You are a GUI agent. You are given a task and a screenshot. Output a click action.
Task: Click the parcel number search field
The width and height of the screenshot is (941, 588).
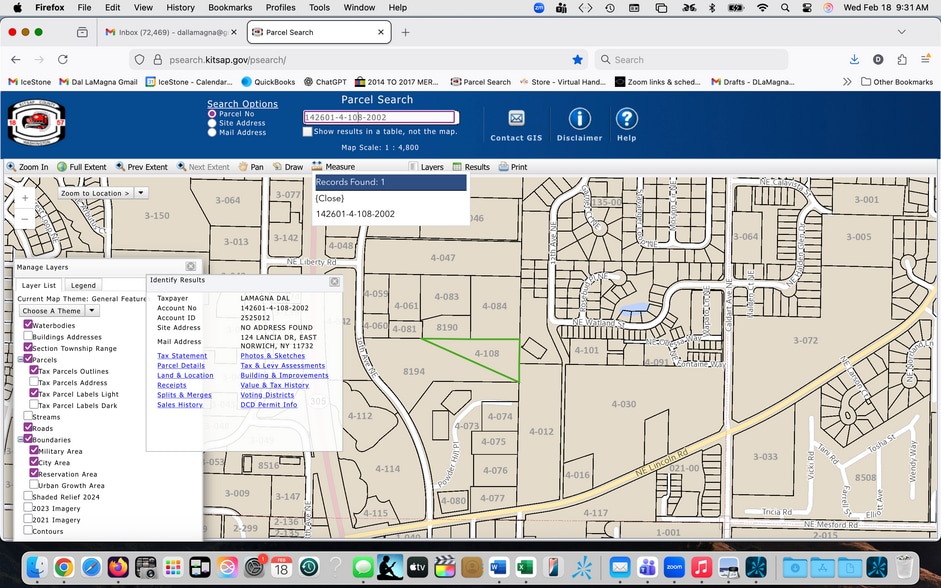[x=380, y=117]
